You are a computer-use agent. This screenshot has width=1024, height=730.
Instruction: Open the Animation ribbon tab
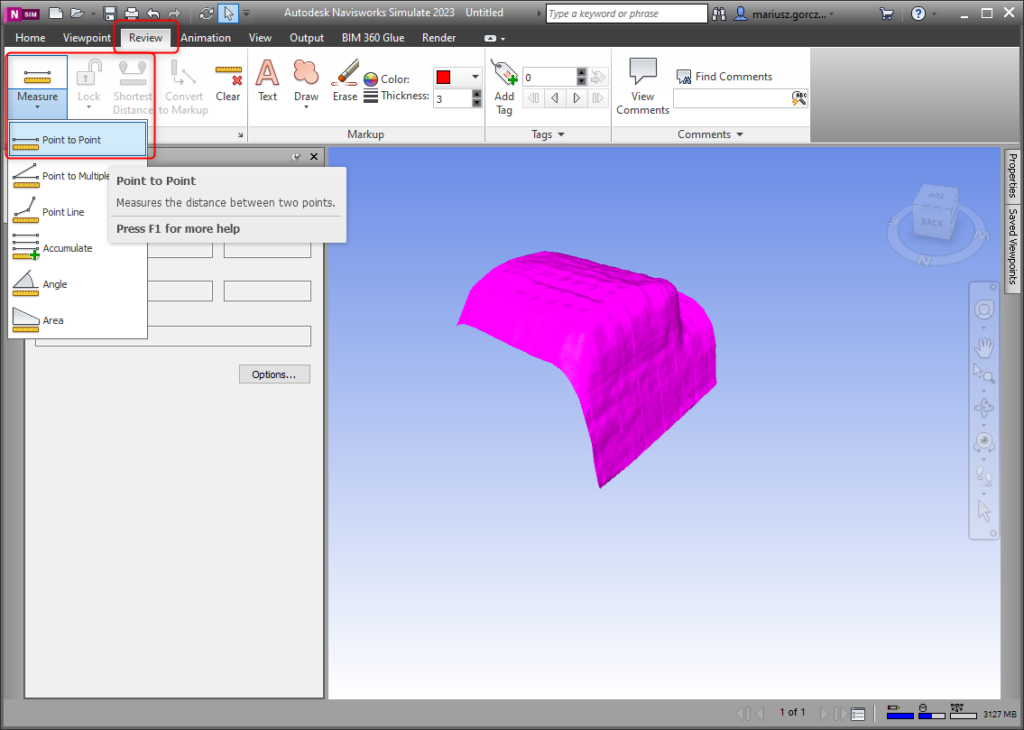pyautogui.click(x=206, y=38)
